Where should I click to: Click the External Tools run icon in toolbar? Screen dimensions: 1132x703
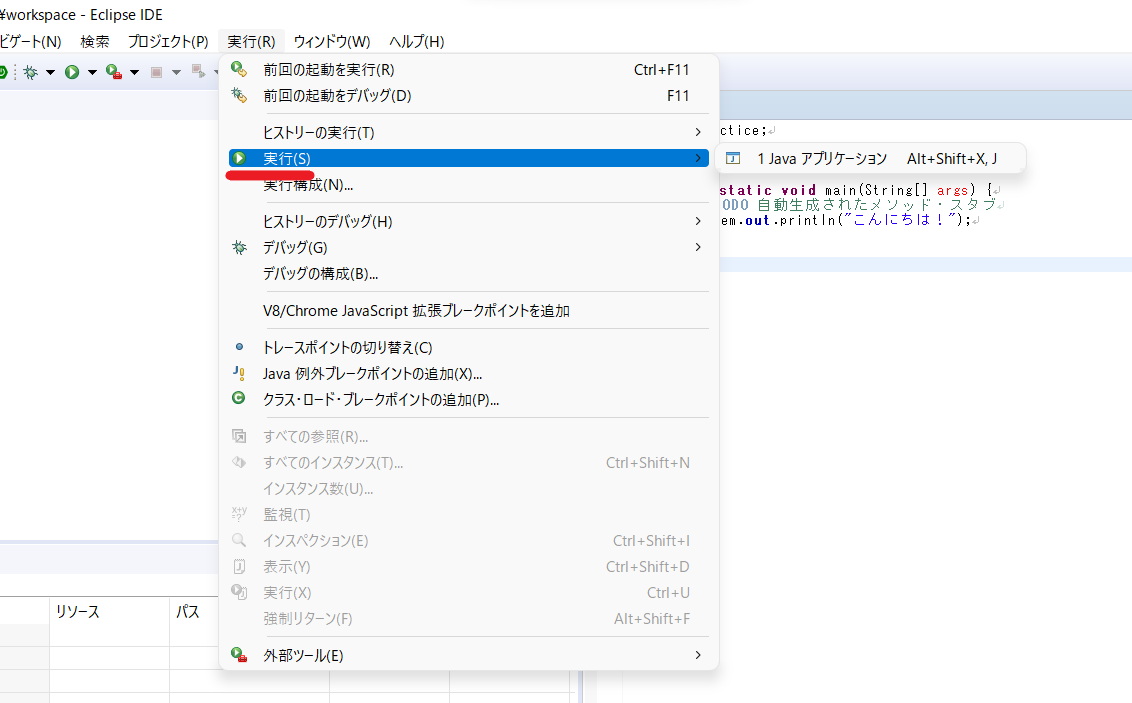113,72
